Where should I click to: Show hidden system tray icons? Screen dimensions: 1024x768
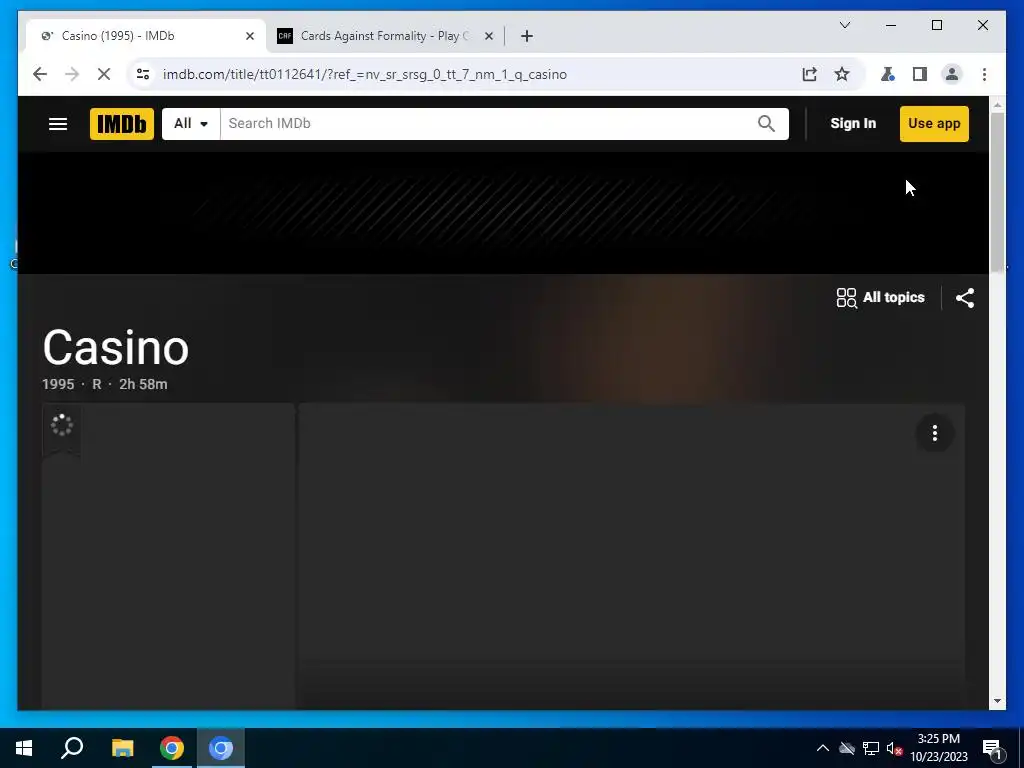(823, 748)
